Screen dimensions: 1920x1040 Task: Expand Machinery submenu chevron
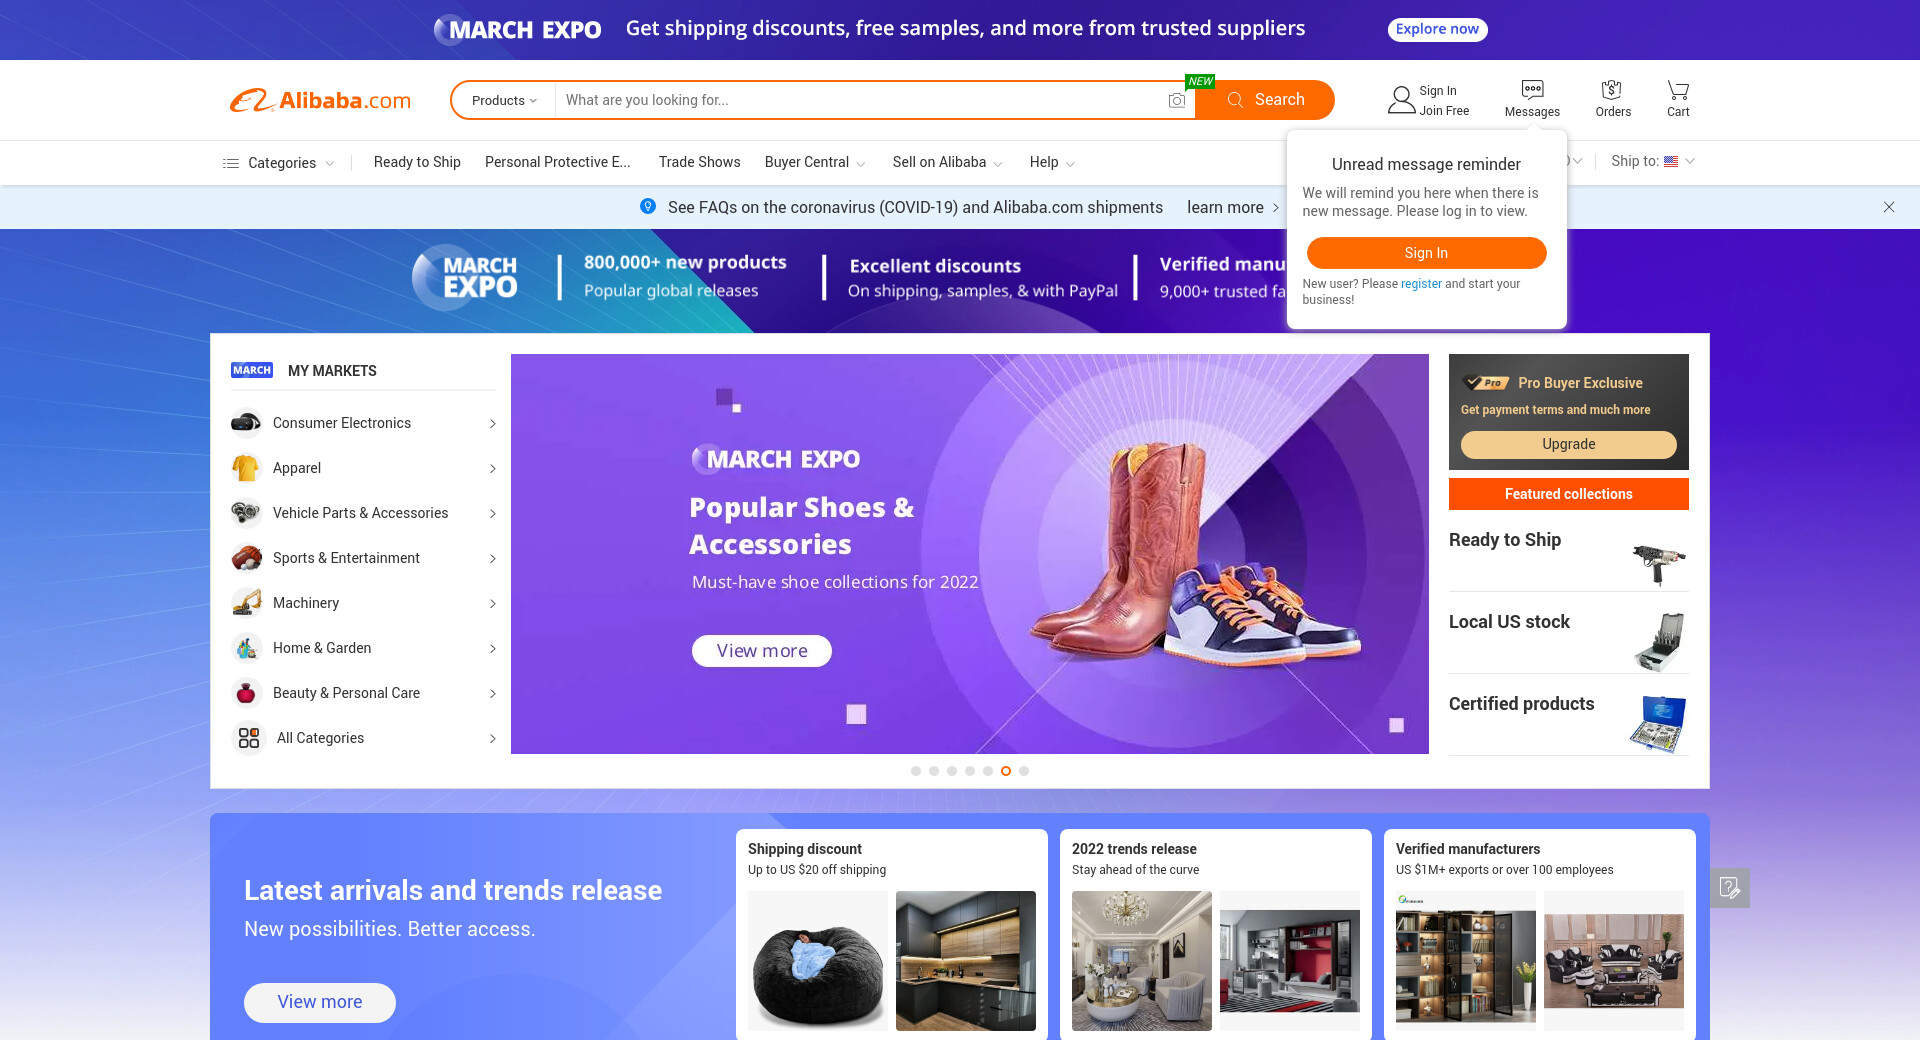click(x=492, y=604)
